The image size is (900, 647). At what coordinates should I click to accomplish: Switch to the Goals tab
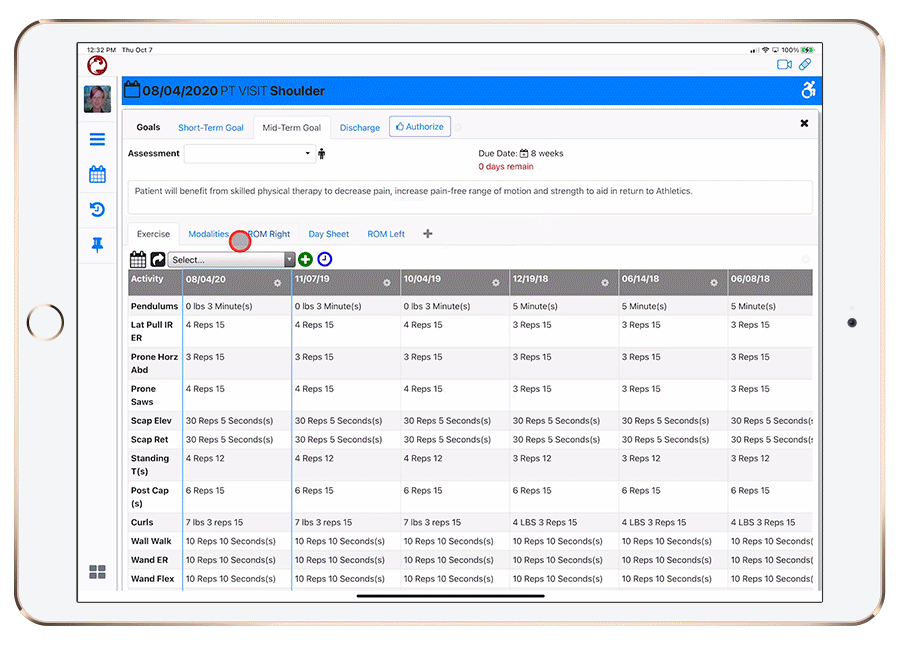click(148, 127)
